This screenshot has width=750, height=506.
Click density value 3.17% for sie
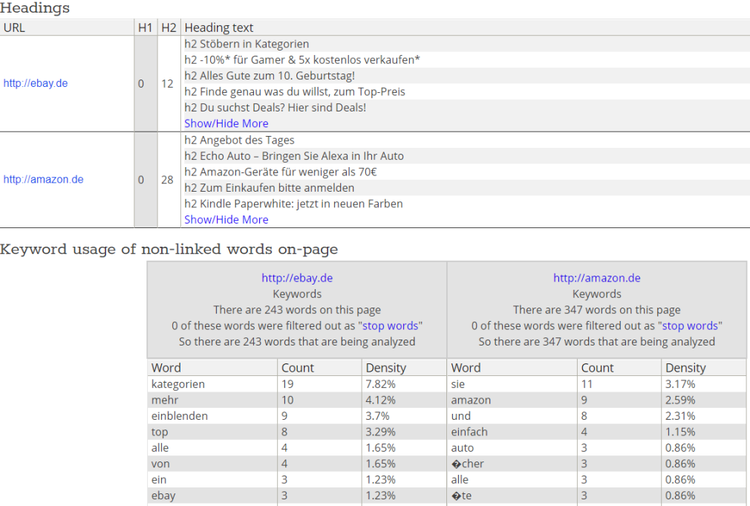click(x=680, y=384)
